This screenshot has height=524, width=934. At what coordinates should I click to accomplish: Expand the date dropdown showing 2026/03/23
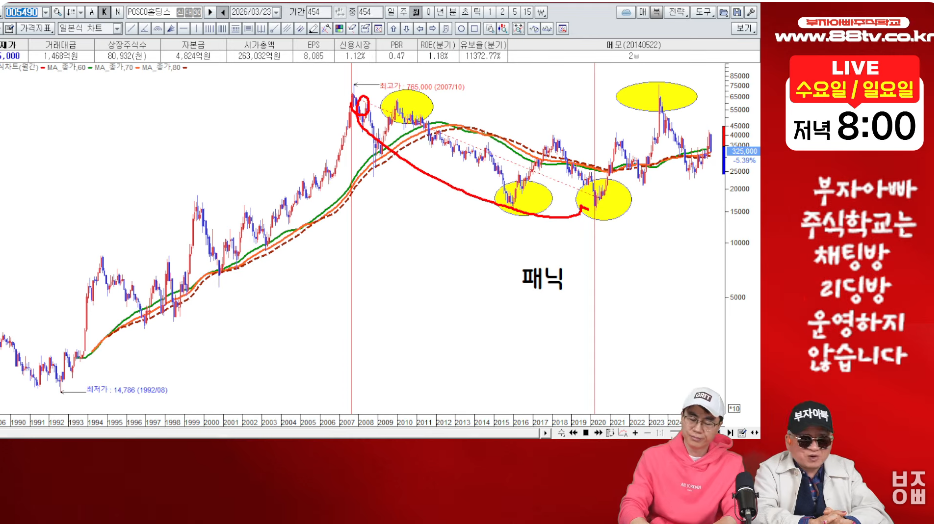click(277, 12)
